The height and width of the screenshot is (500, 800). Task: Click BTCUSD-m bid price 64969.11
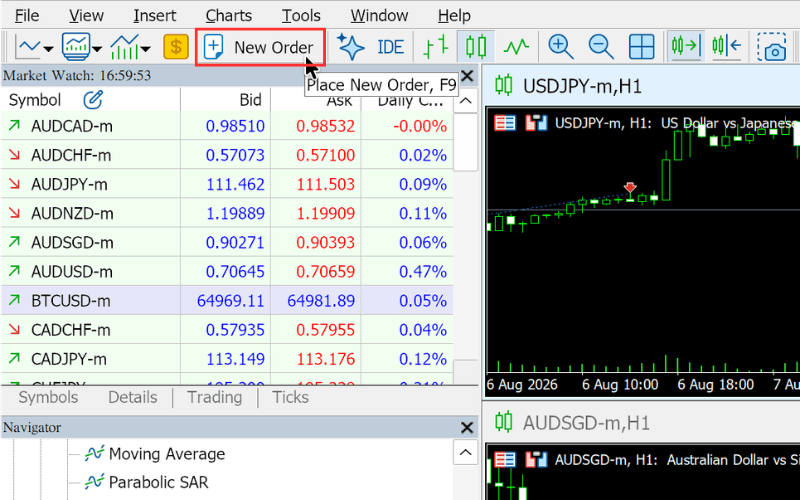coord(231,301)
